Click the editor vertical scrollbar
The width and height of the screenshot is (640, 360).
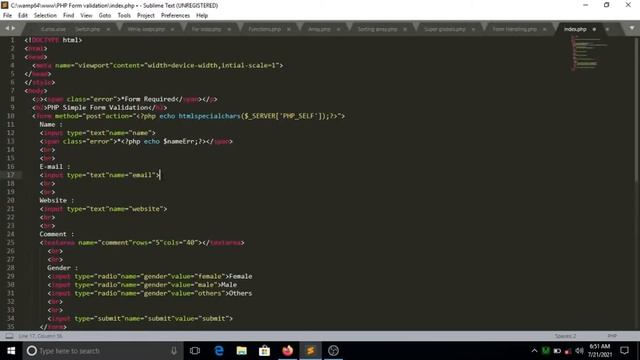(x=637, y=110)
